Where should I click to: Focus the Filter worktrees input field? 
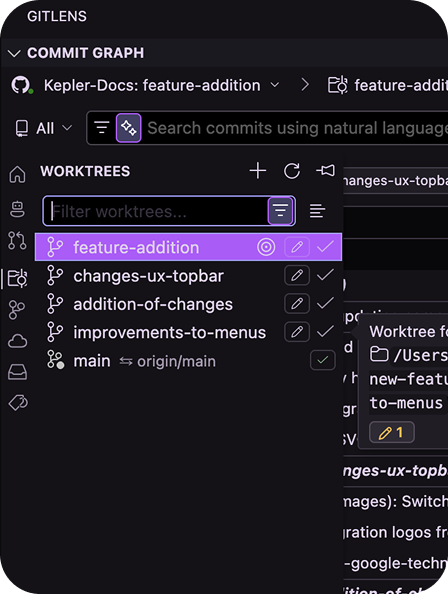point(159,211)
